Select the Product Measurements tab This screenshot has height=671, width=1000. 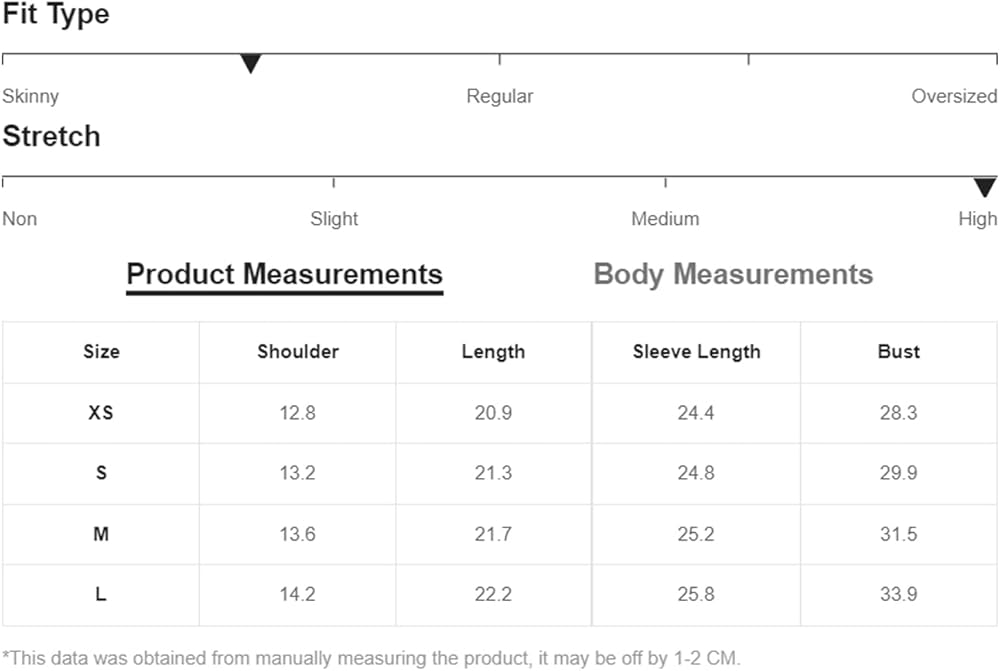click(284, 274)
